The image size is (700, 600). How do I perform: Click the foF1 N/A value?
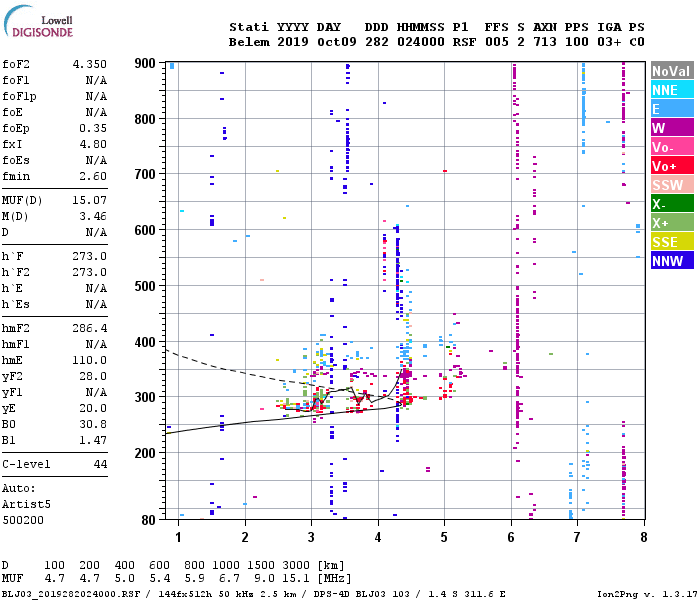[x=96, y=80]
